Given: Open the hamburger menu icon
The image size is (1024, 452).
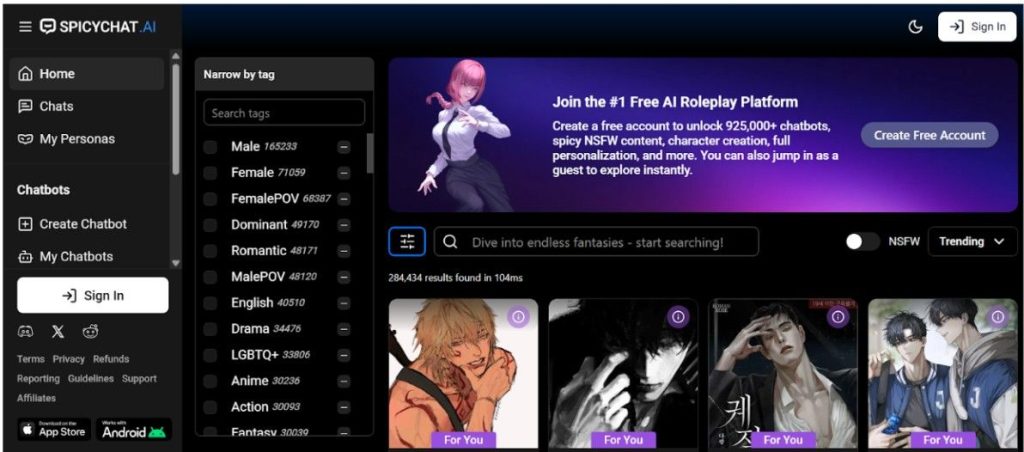Looking at the screenshot, I should click(25, 27).
